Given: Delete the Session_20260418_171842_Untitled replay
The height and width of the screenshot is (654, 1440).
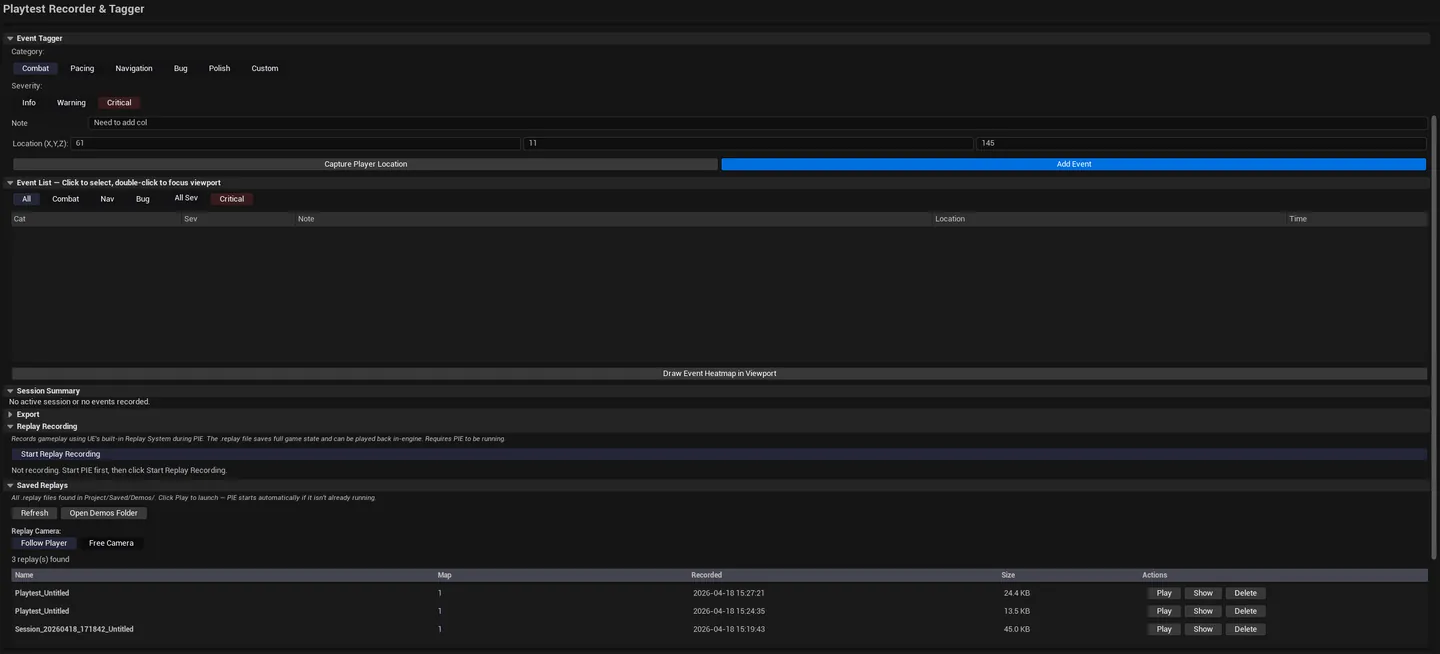Looking at the screenshot, I should point(1246,629).
